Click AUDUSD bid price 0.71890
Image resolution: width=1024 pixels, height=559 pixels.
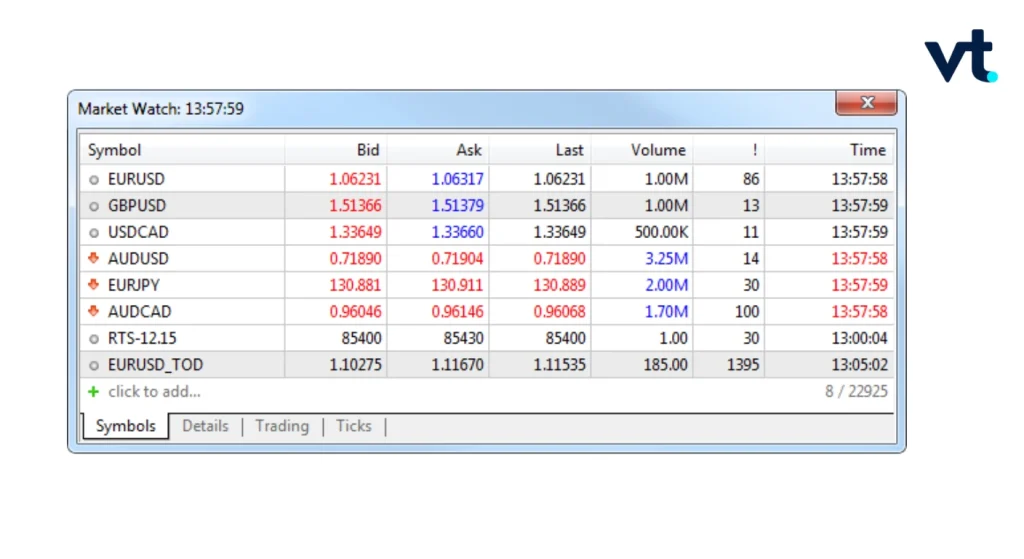[x=355, y=259]
